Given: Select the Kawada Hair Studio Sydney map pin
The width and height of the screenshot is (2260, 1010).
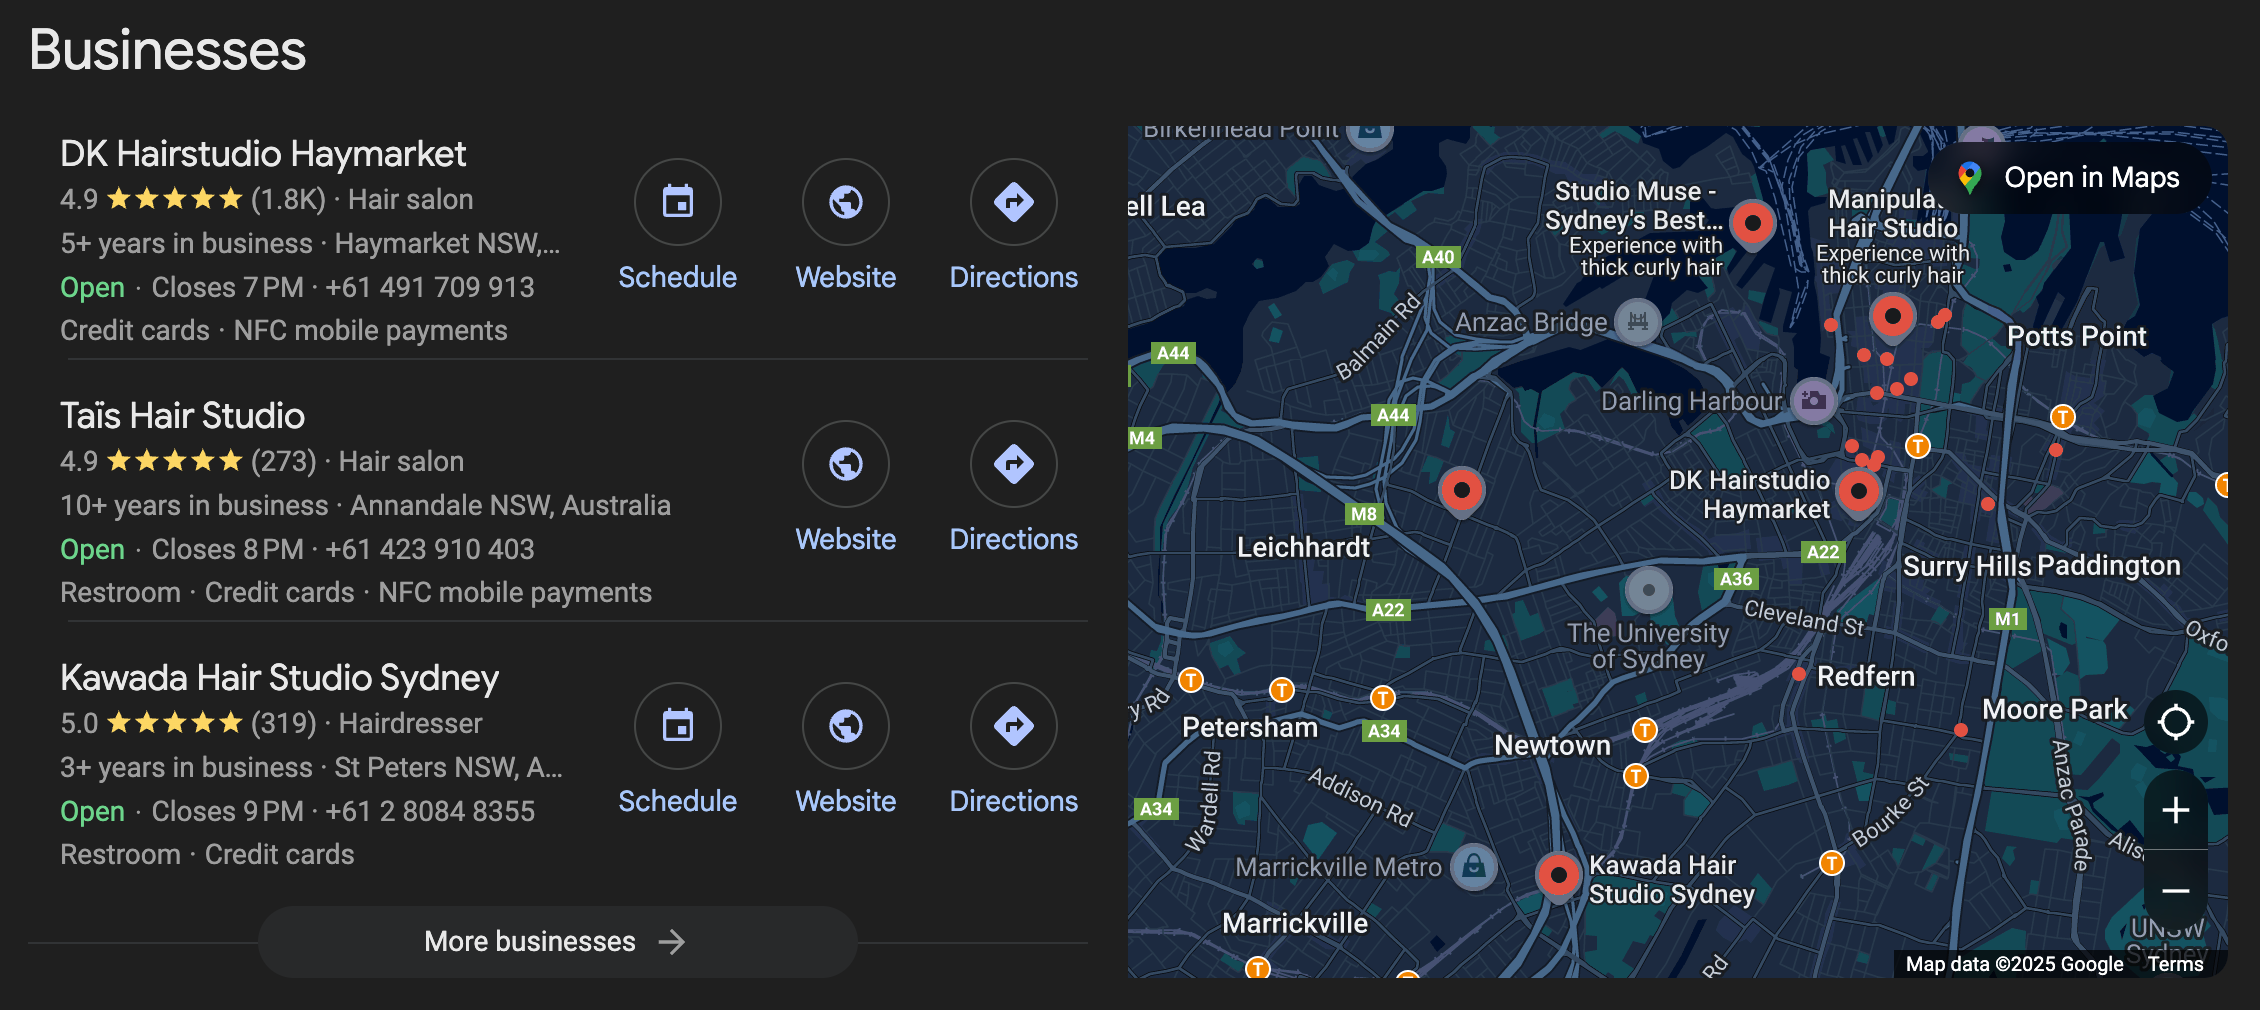Looking at the screenshot, I should [x=1558, y=877].
